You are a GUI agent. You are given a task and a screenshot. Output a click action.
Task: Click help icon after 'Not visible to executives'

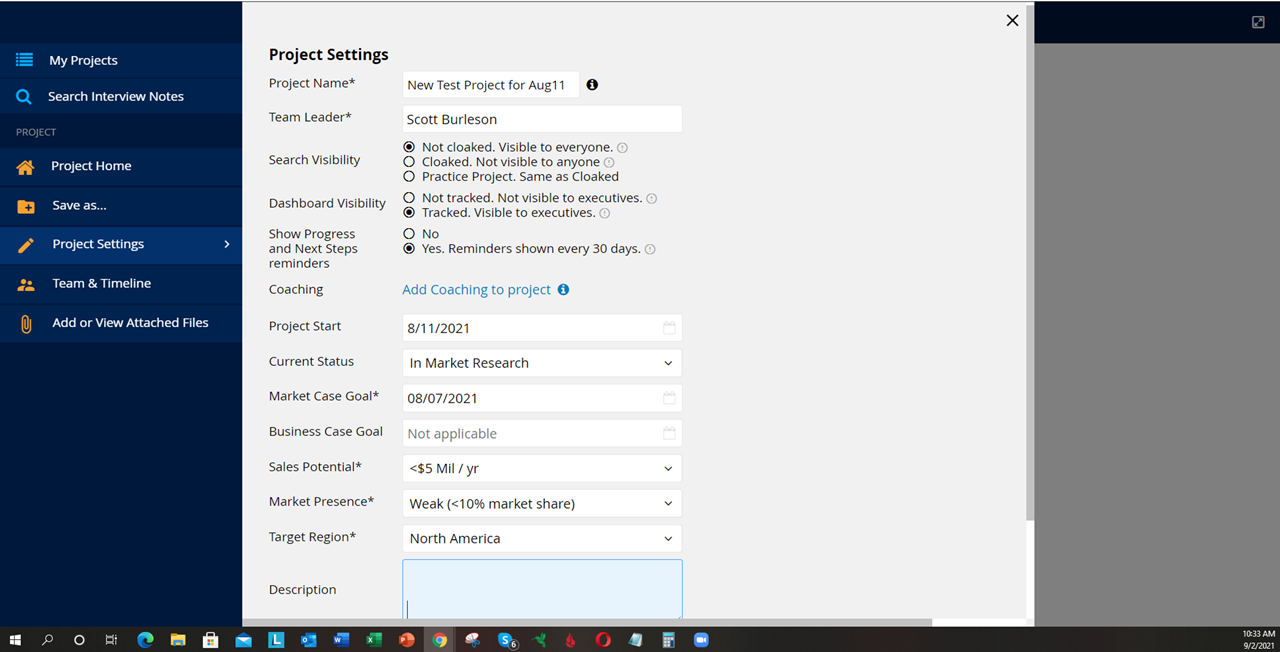pos(652,199)
